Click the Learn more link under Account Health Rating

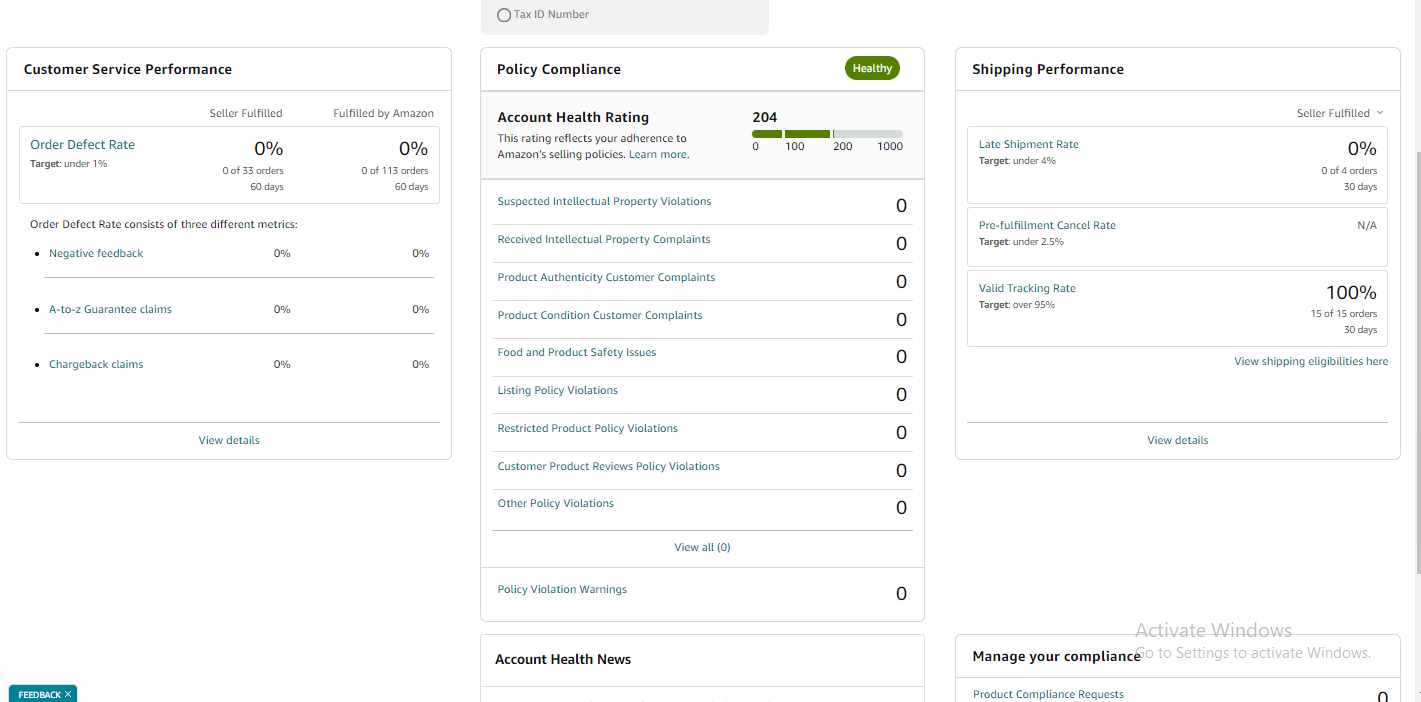point(658,155)
